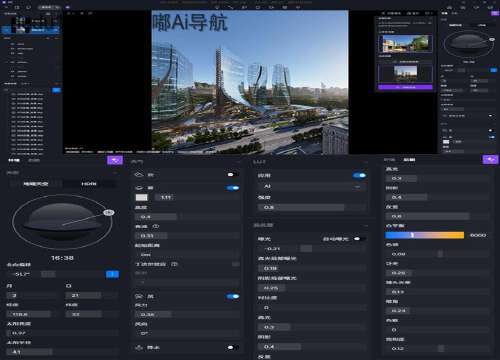The width and height of the screenshot is (500, 360).
Task: Click the sun handle on the large sky dial
Action: pyautogui.click(x=109, y=212)
